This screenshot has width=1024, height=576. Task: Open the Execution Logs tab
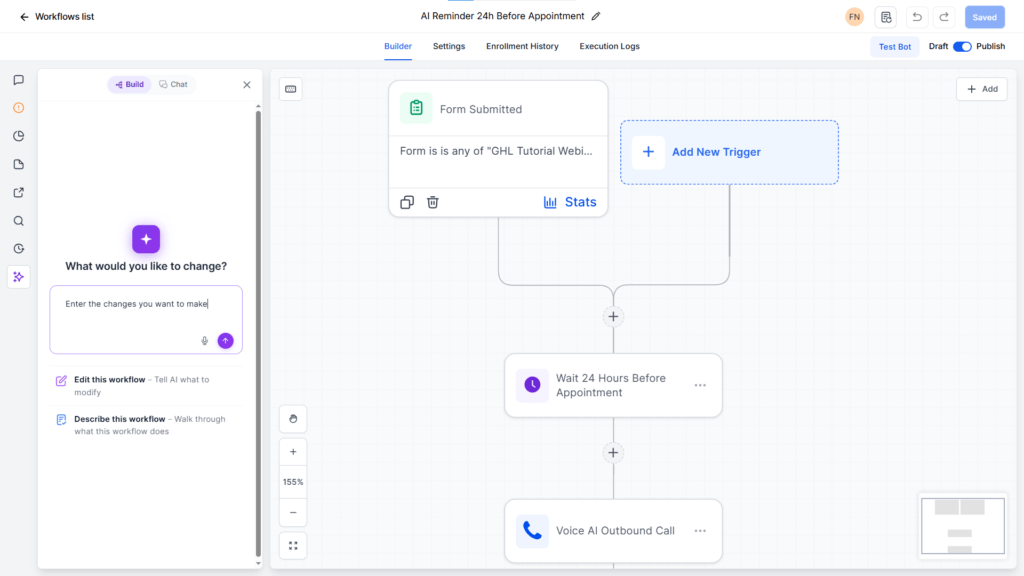pos(609,46)
